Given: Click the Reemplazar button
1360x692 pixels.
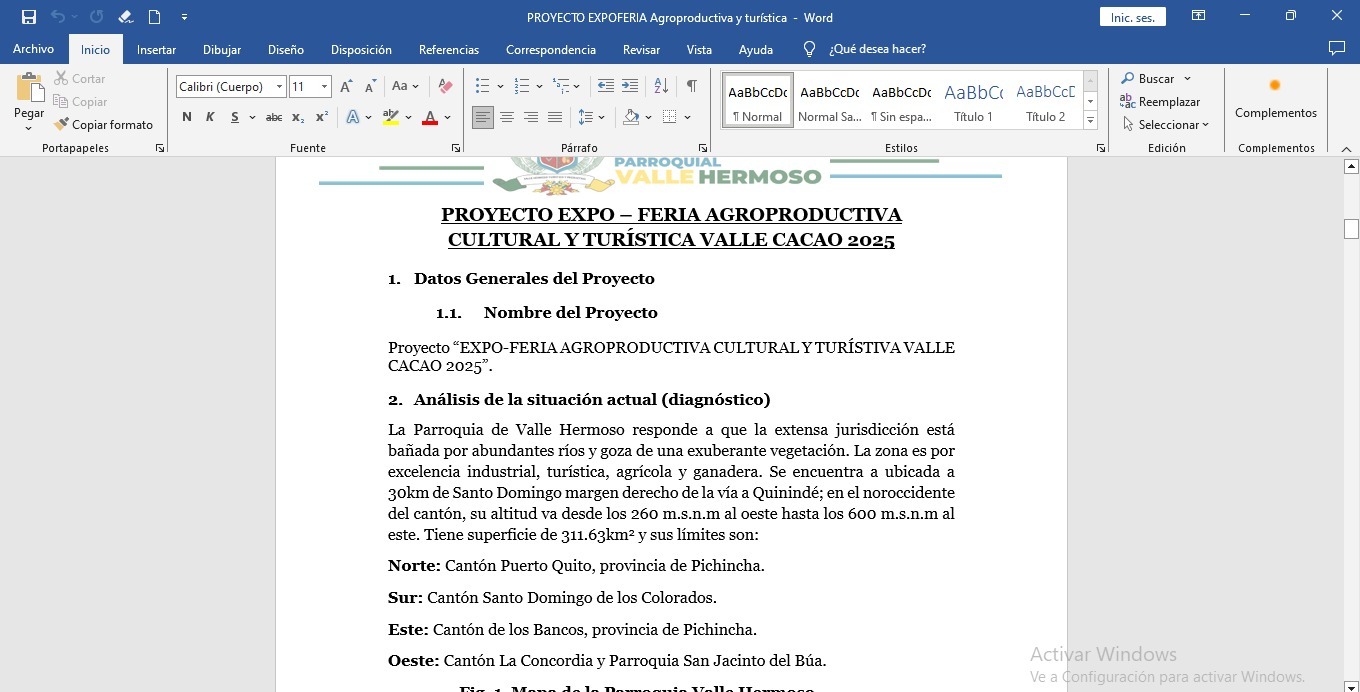Looking at the screenshot, I should 1160,102.
